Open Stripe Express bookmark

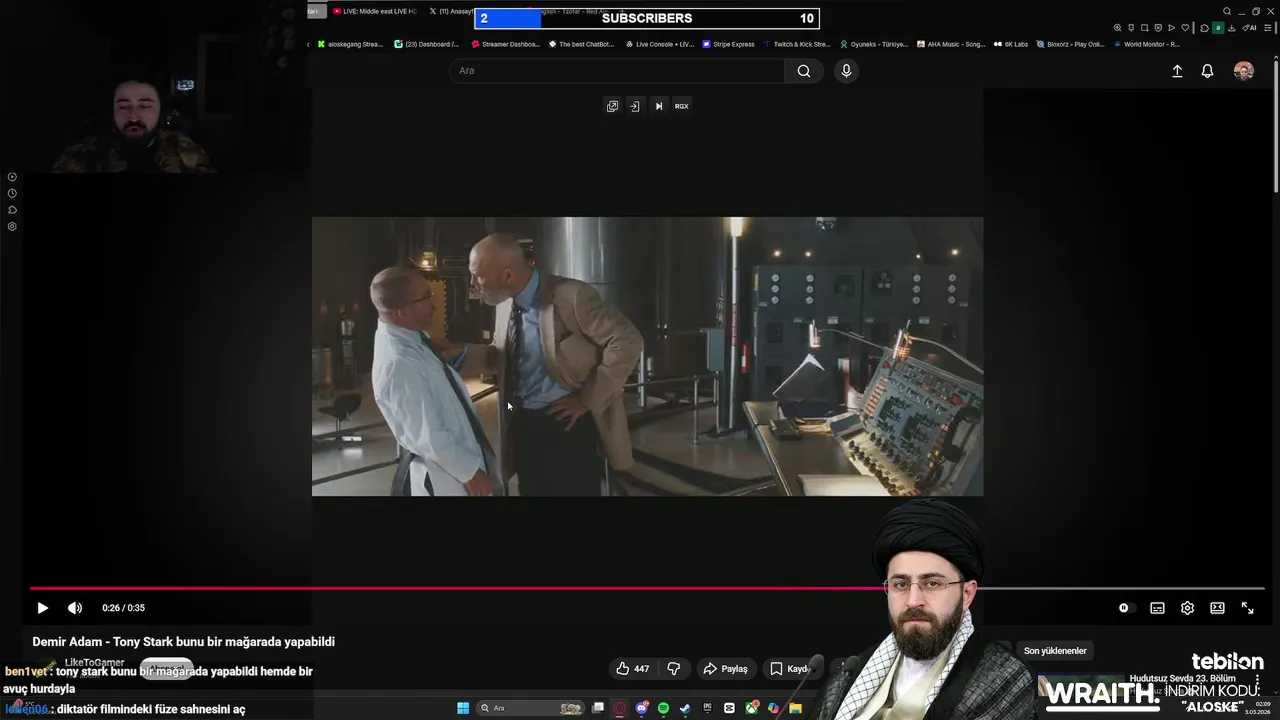[729, 44]
